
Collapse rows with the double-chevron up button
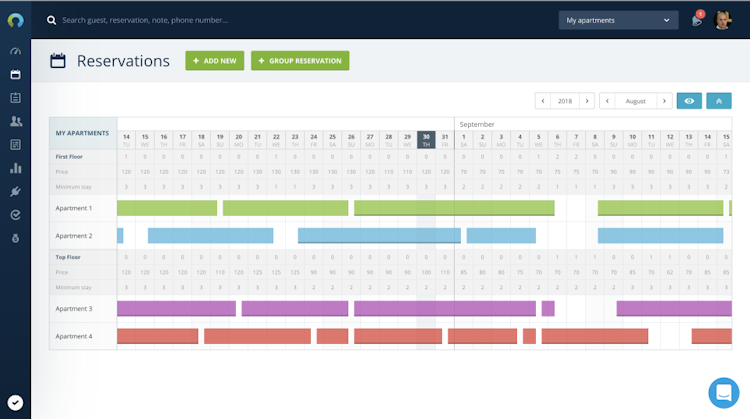[719, 101]
